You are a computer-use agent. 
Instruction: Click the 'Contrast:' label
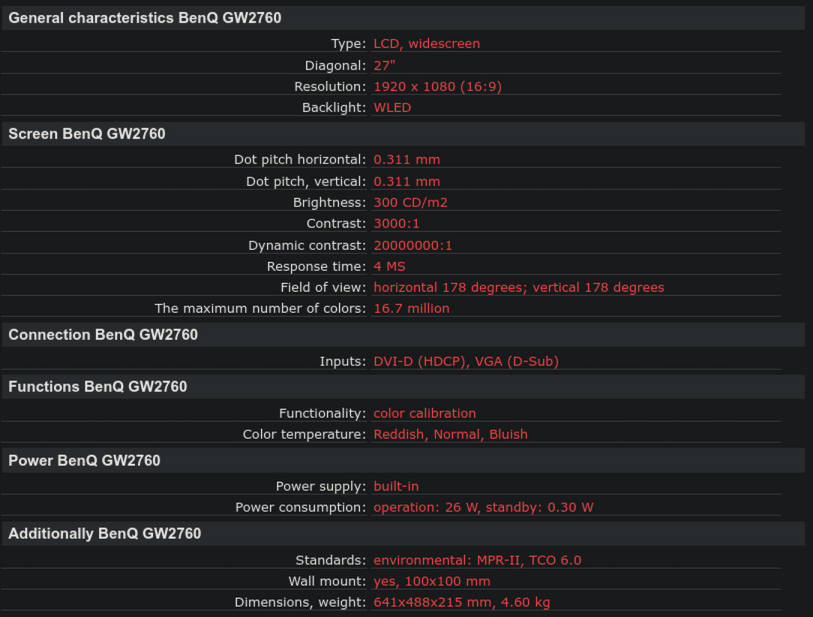point(337,223)
